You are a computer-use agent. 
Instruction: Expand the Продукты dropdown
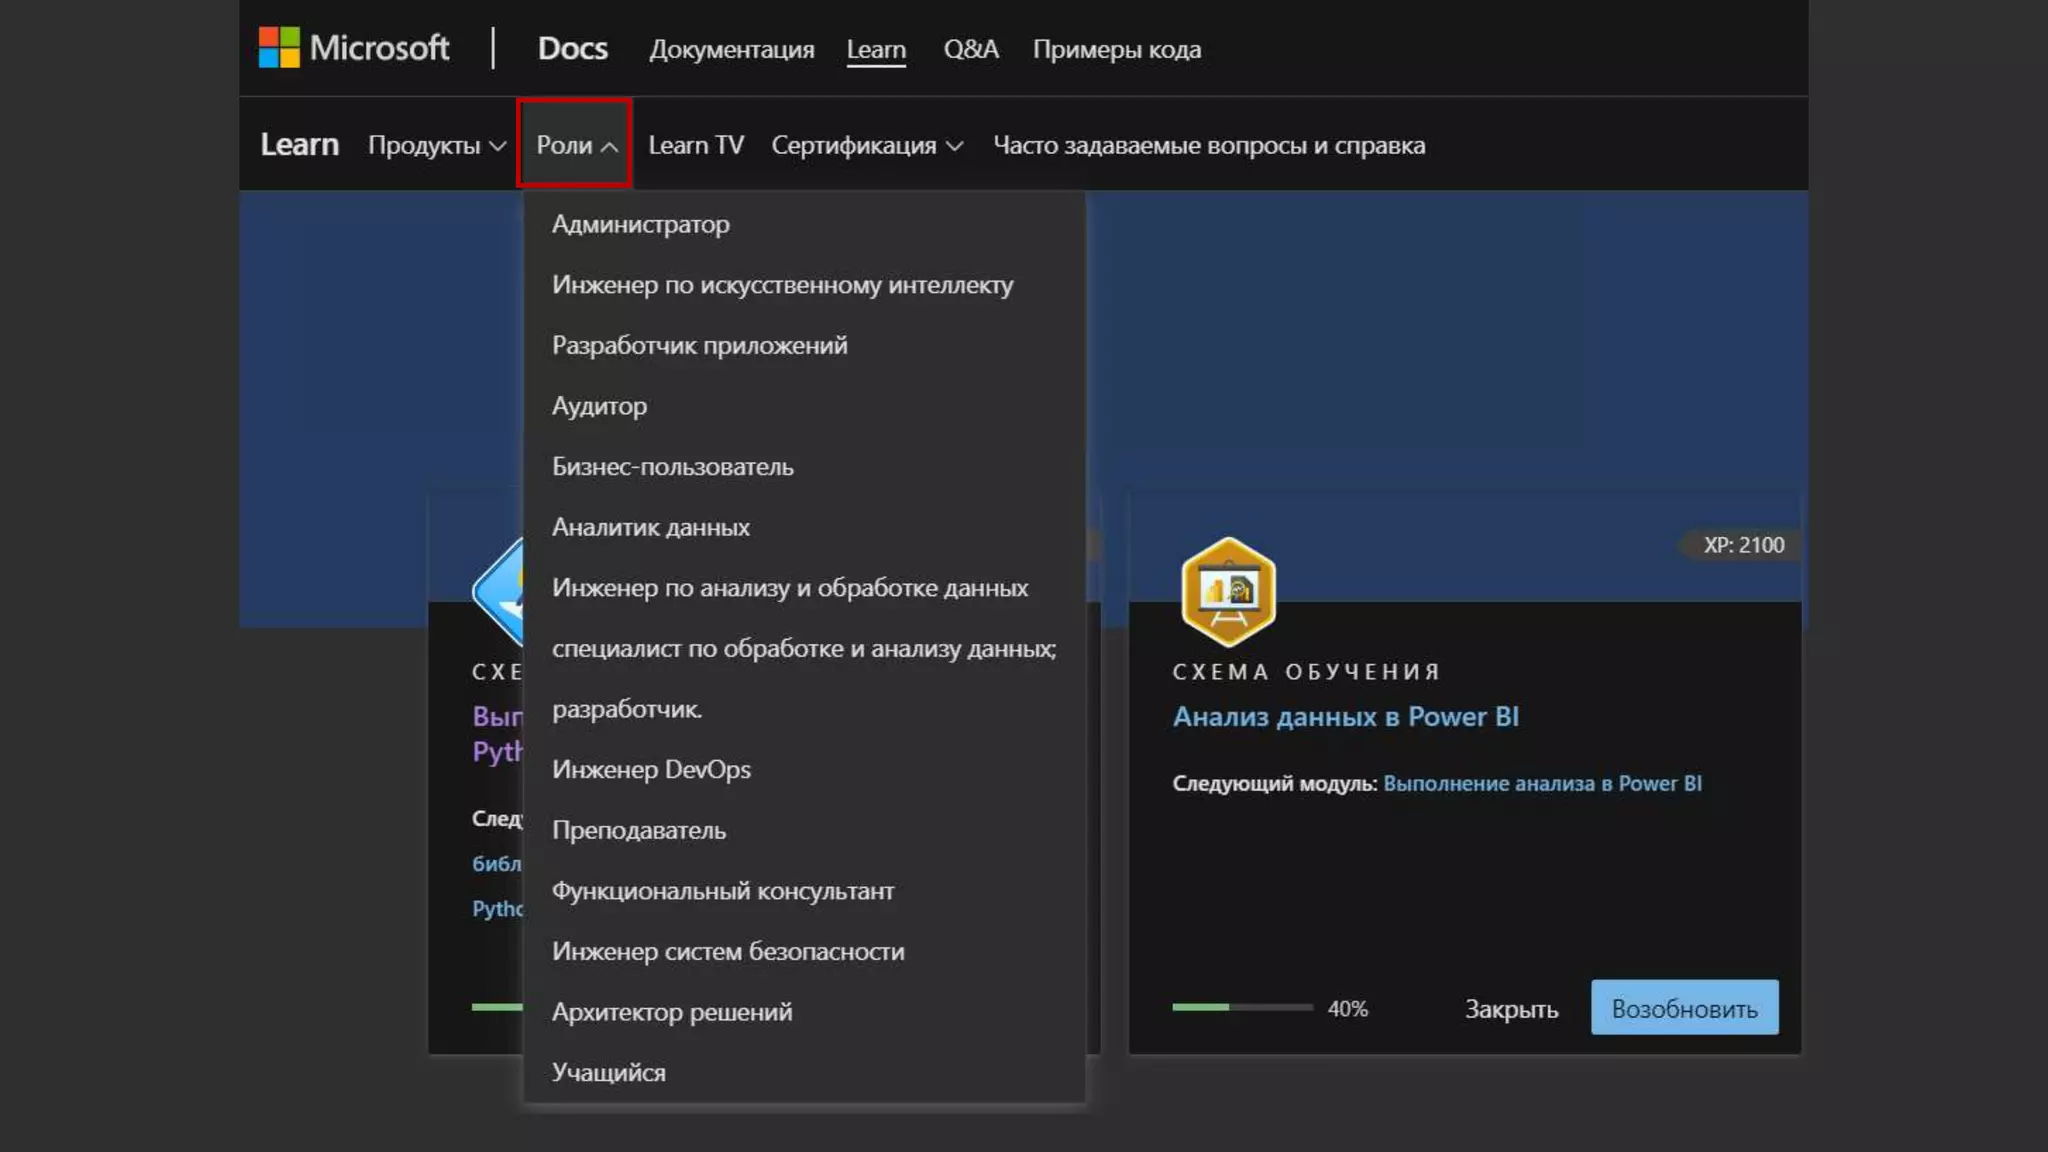click(x=436, y=145)
